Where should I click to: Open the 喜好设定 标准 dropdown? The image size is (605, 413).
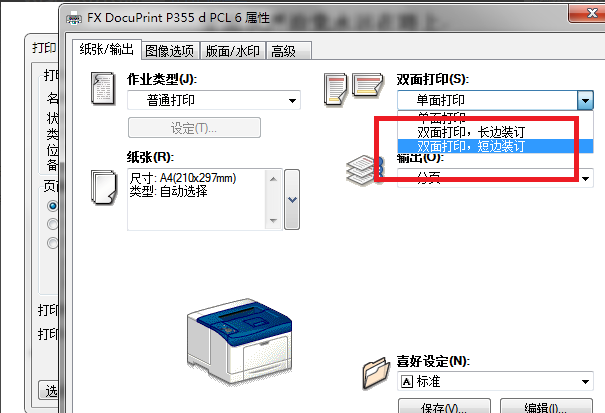pos(495,381)
